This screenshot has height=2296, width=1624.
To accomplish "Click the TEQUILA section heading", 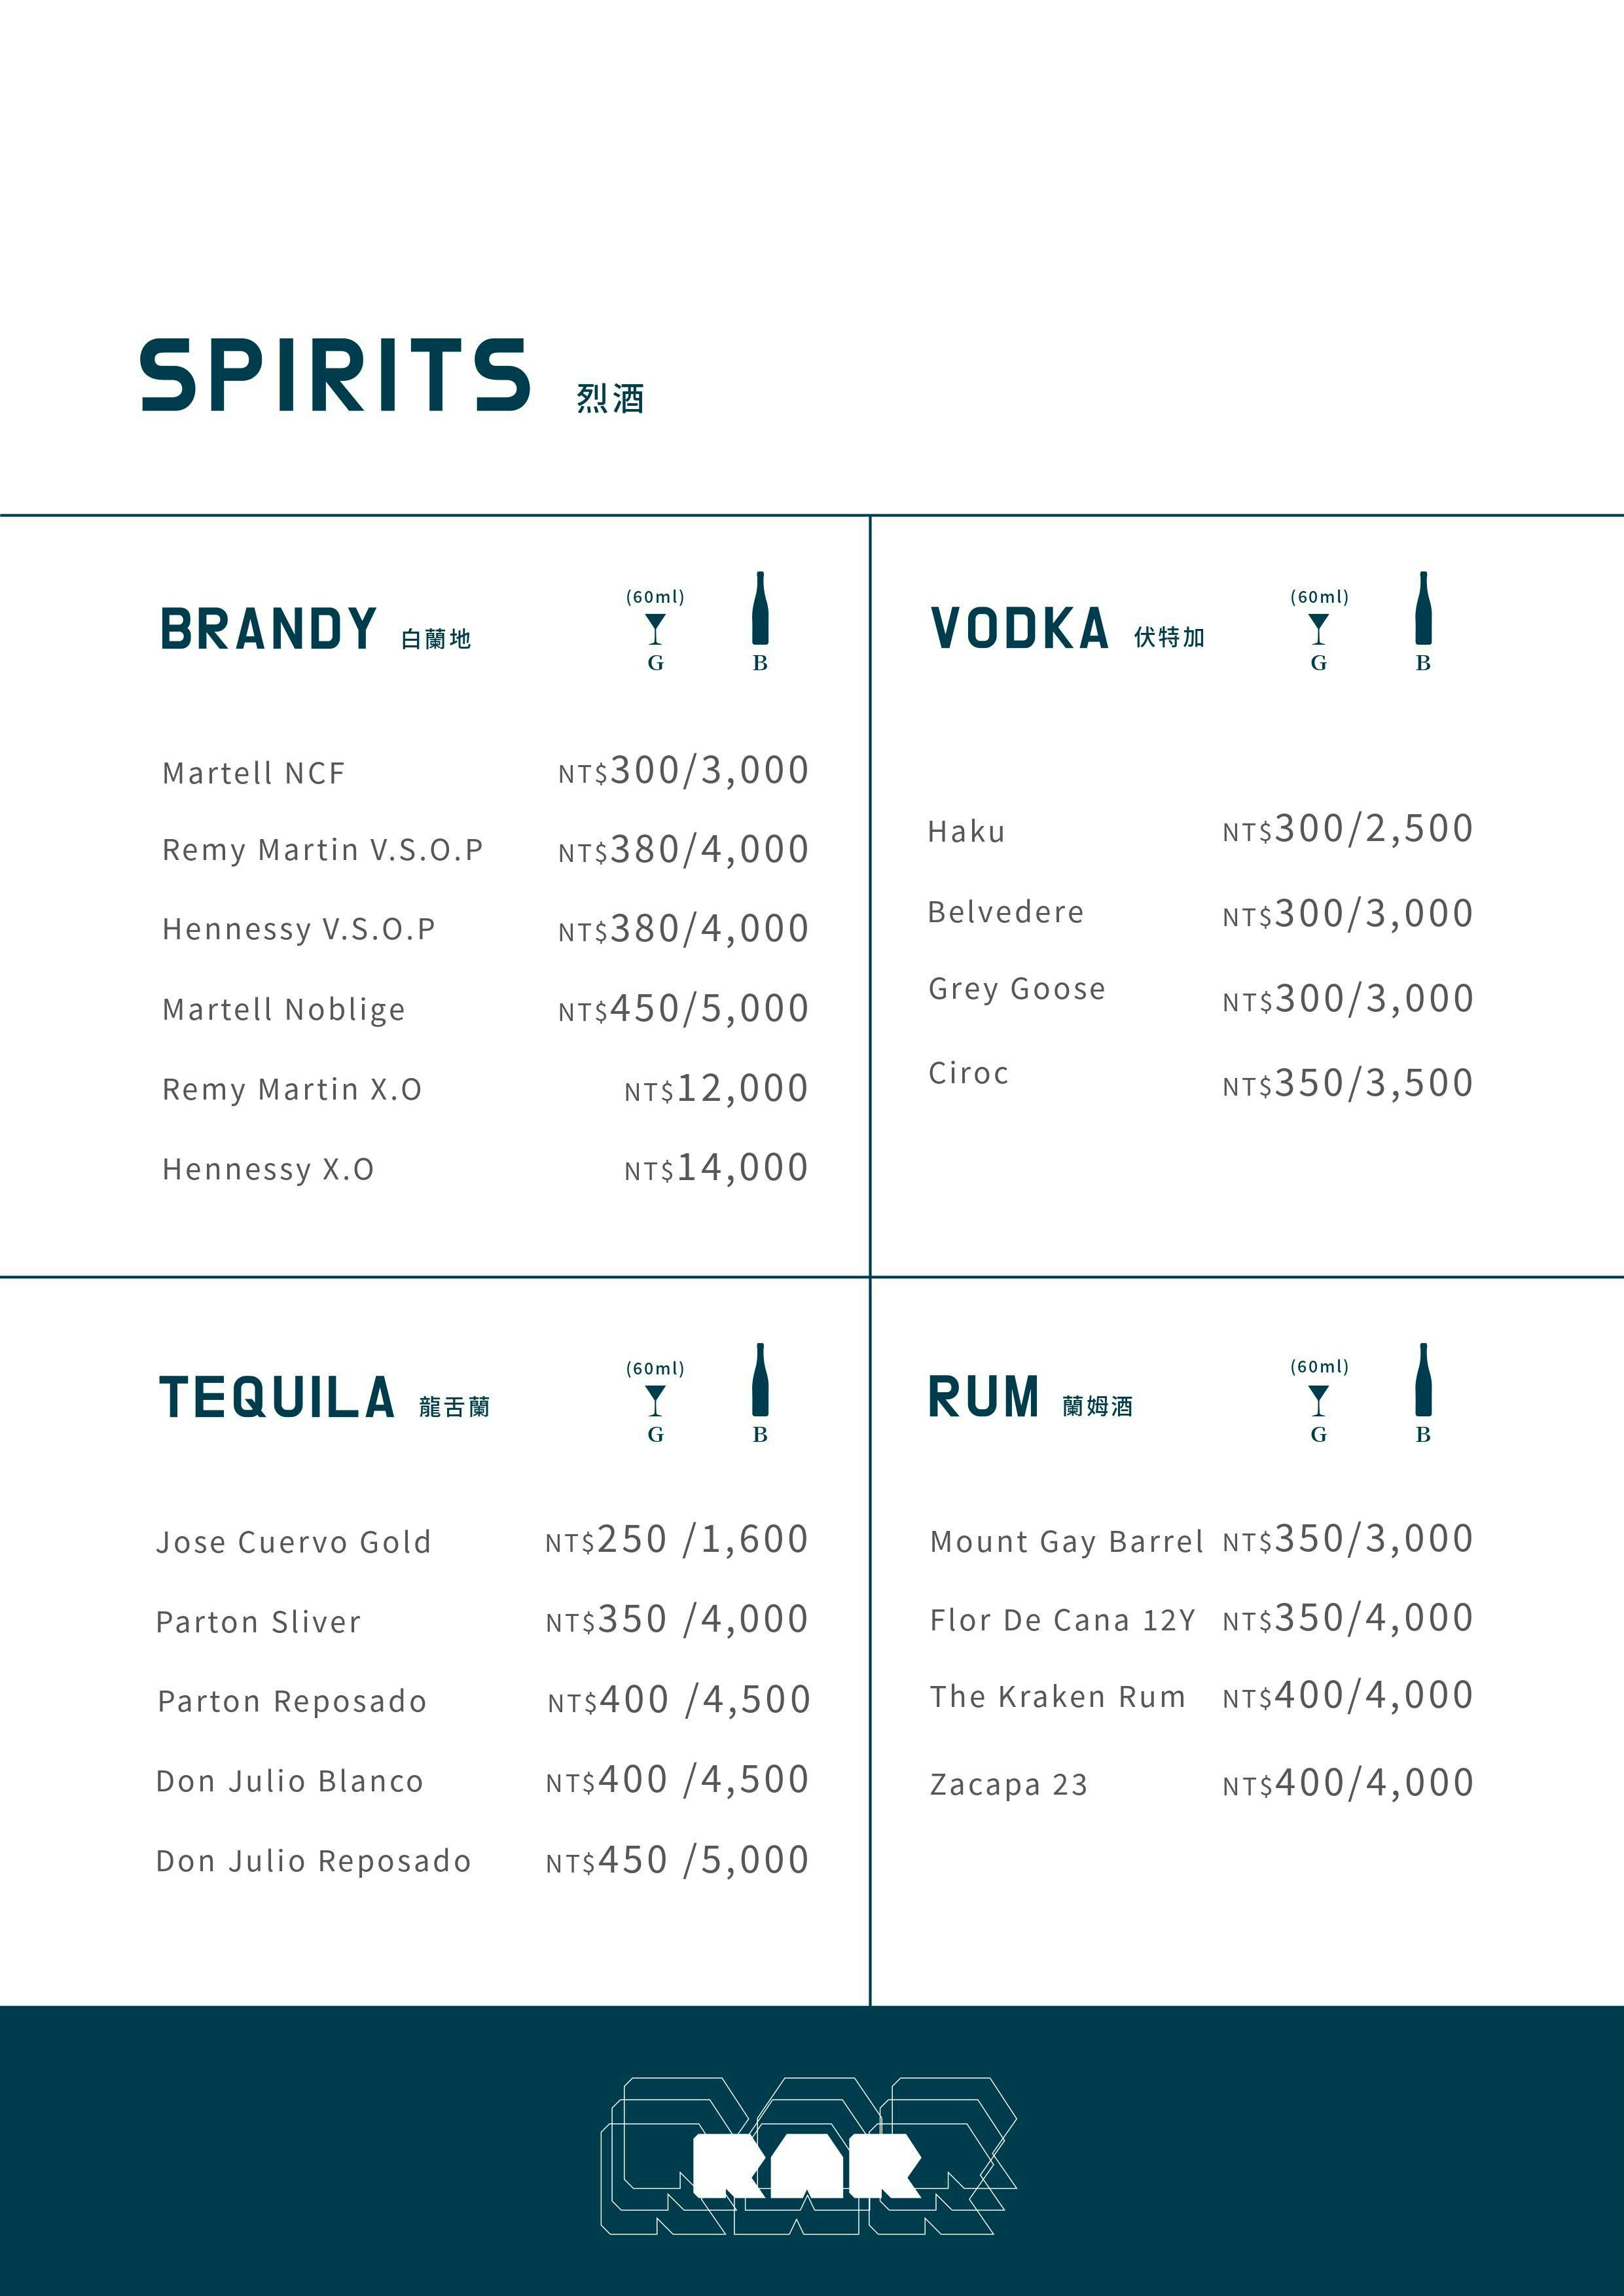I will (277, 1398).
